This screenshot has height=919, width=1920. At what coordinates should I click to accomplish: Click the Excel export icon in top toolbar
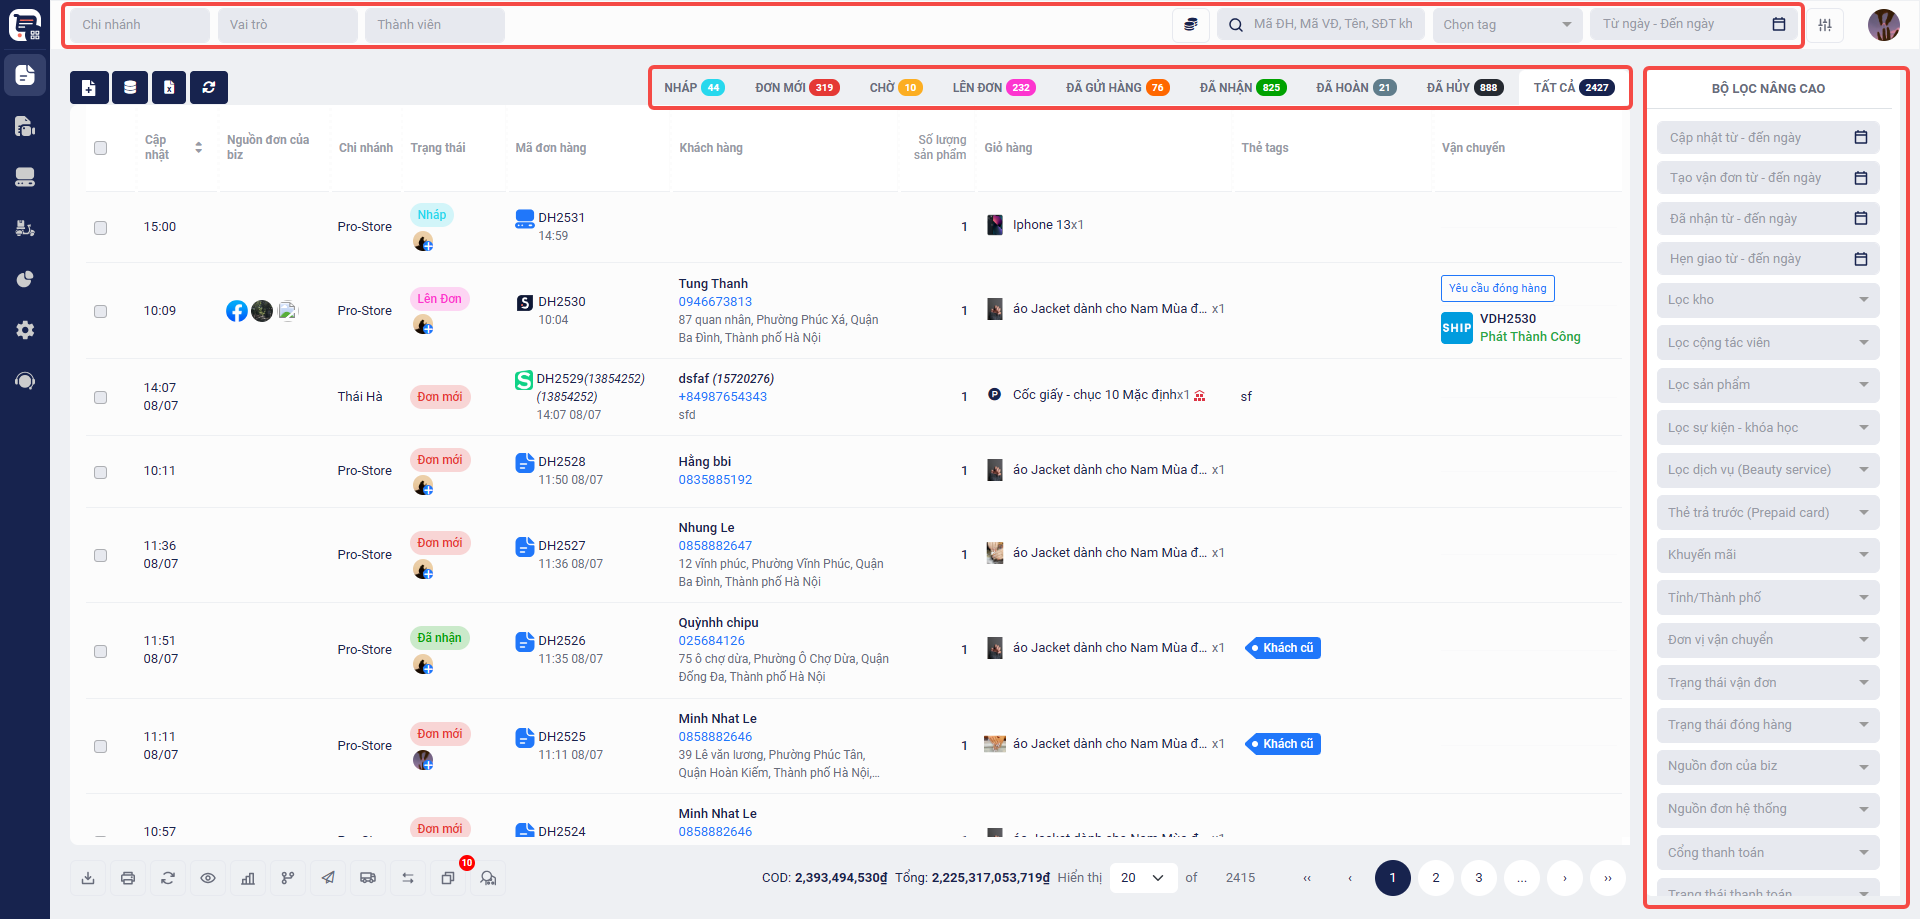coord(169,88)
